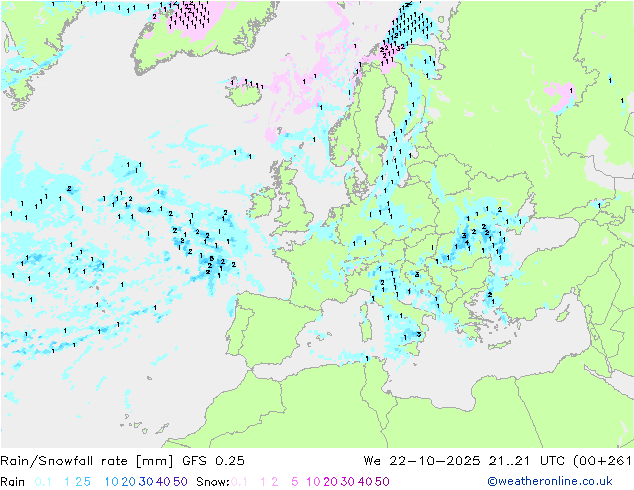This screenshot has height=490, width=634.
Task: Click the "(00+261" forecast offset text
Action: 602,461
